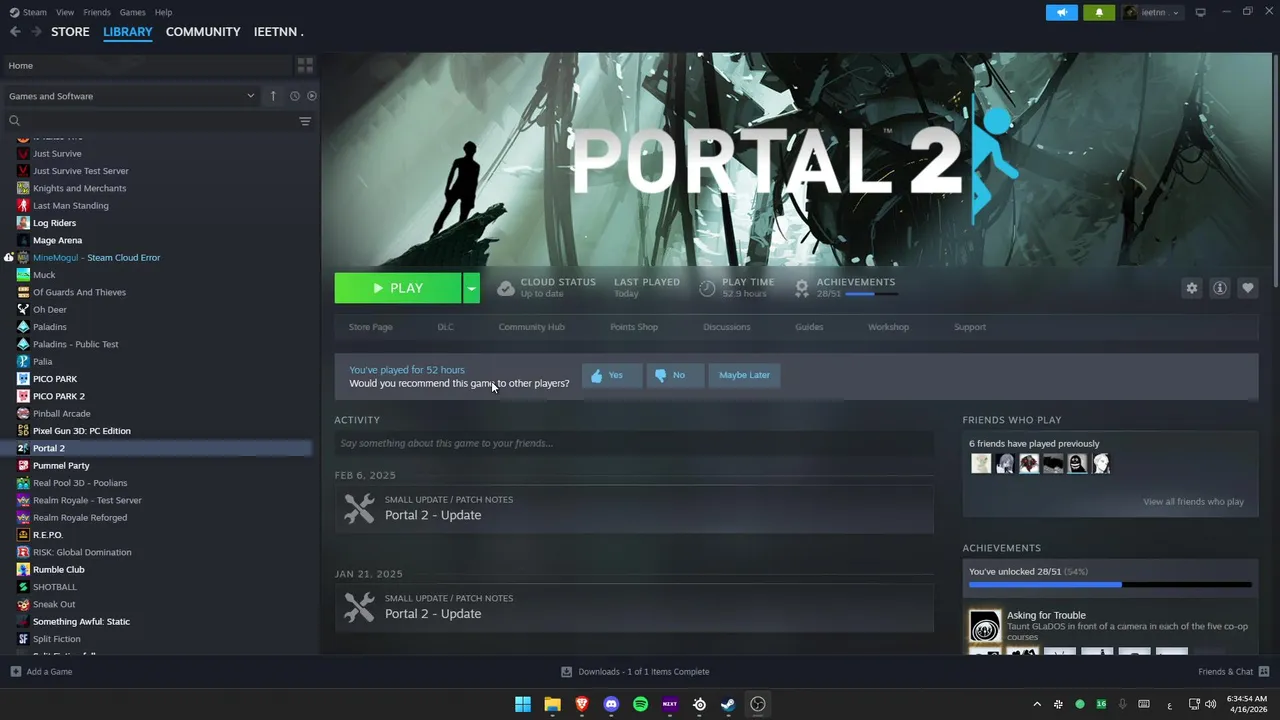Open the Support link

969,327
